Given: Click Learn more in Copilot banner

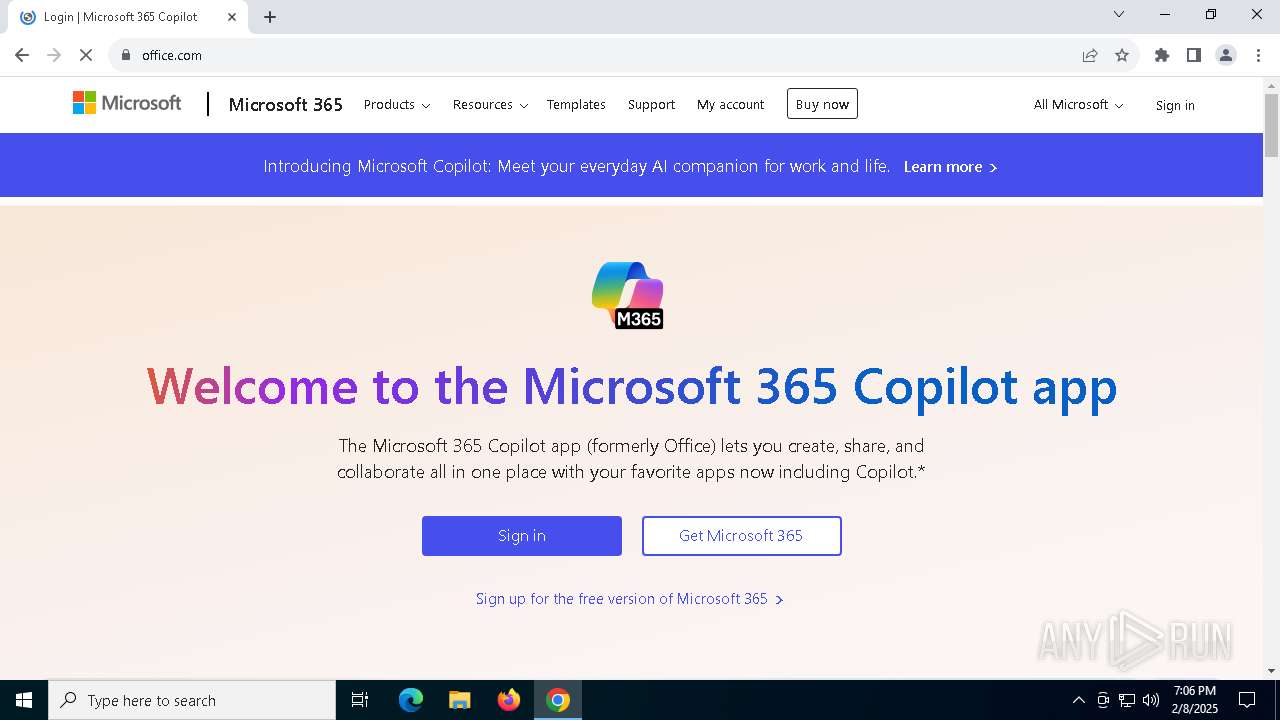Looking at the screenshot, I should tap(950, 167).
